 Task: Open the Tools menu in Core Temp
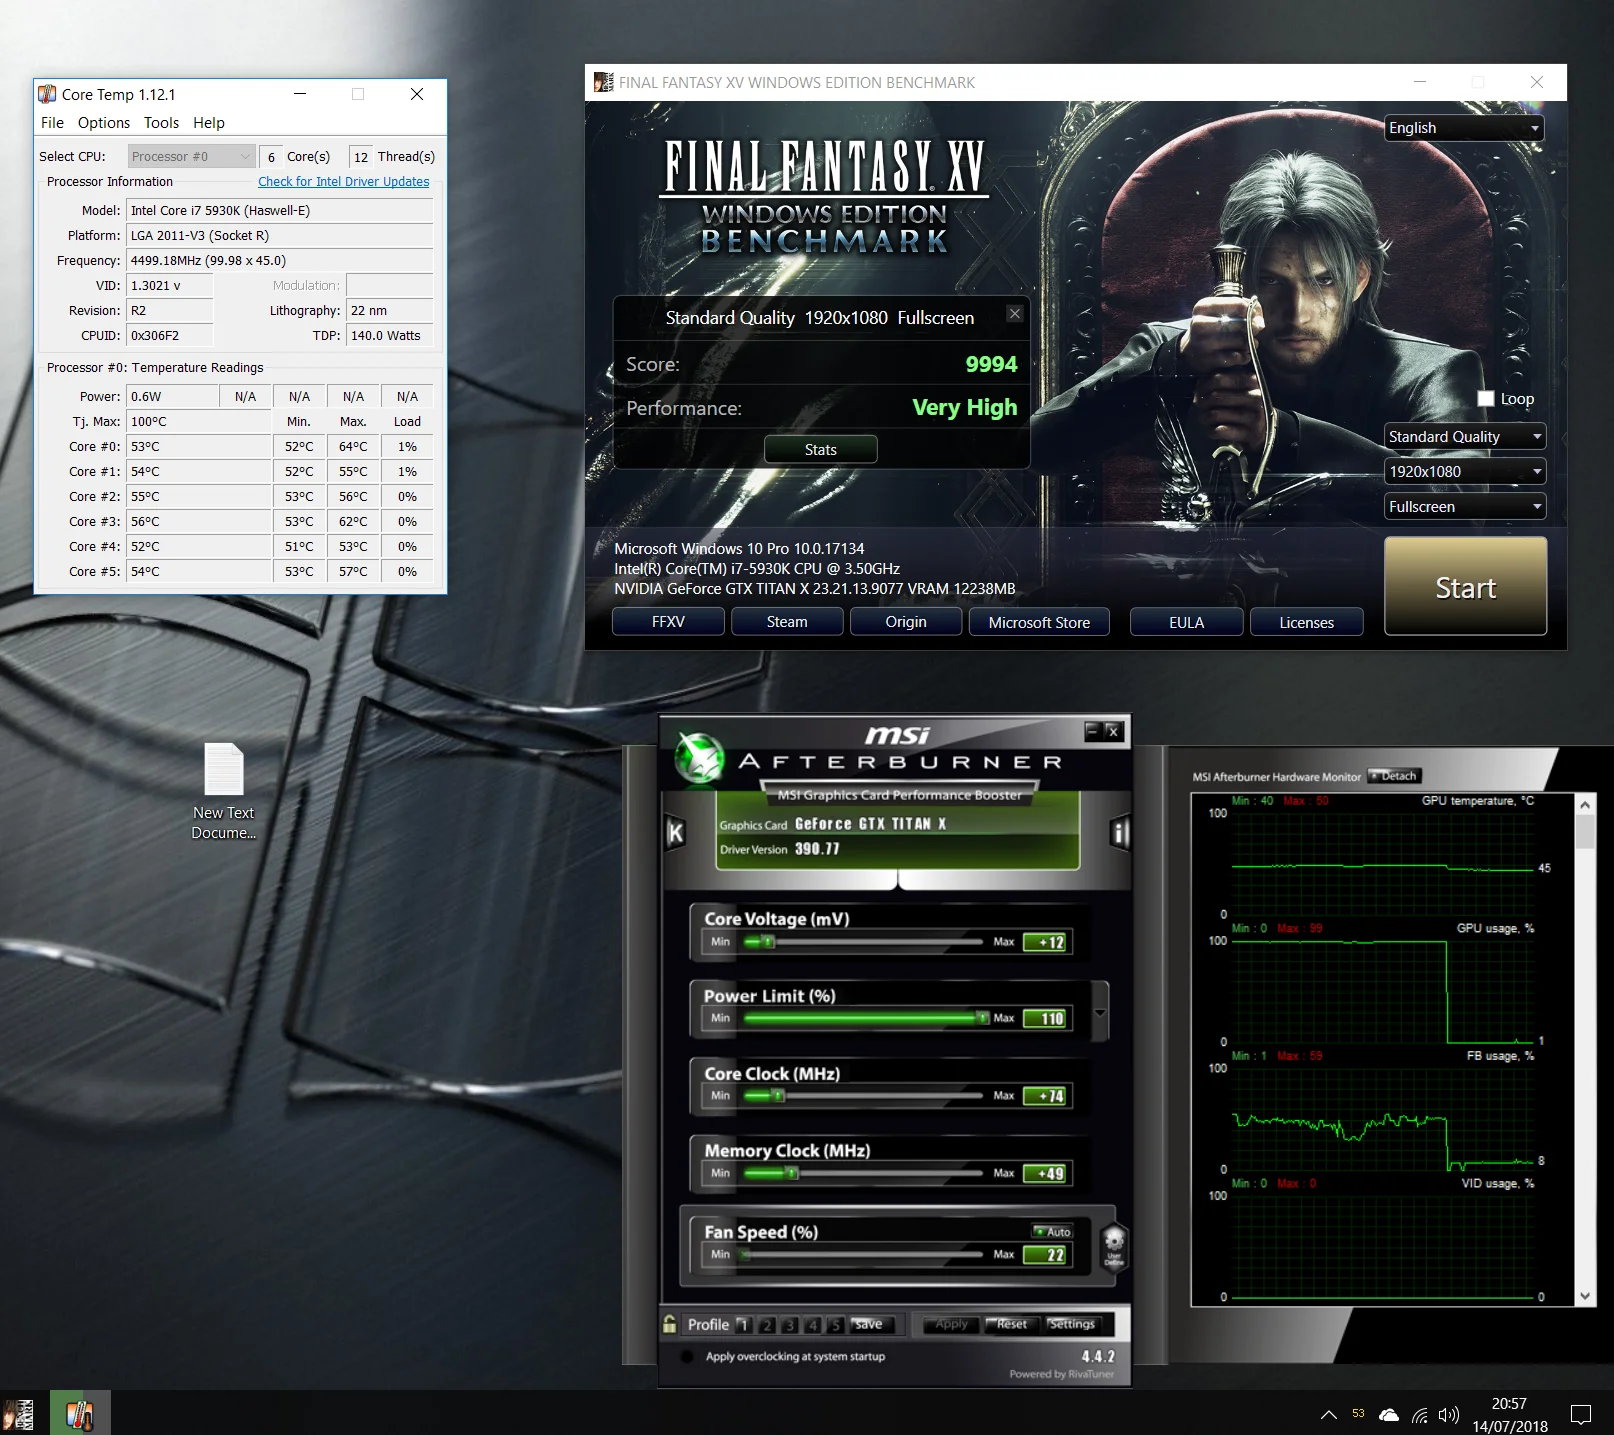click(161, 123)
